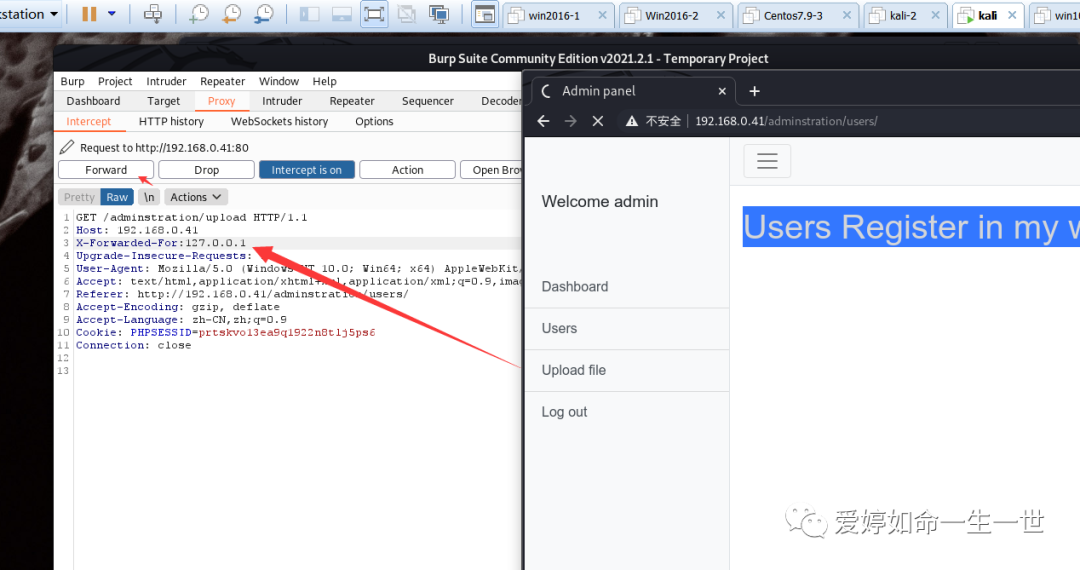Screen dimensions: 1080x570
Task: Switch to the Intruder tool tab
Action: pos(282,101)
